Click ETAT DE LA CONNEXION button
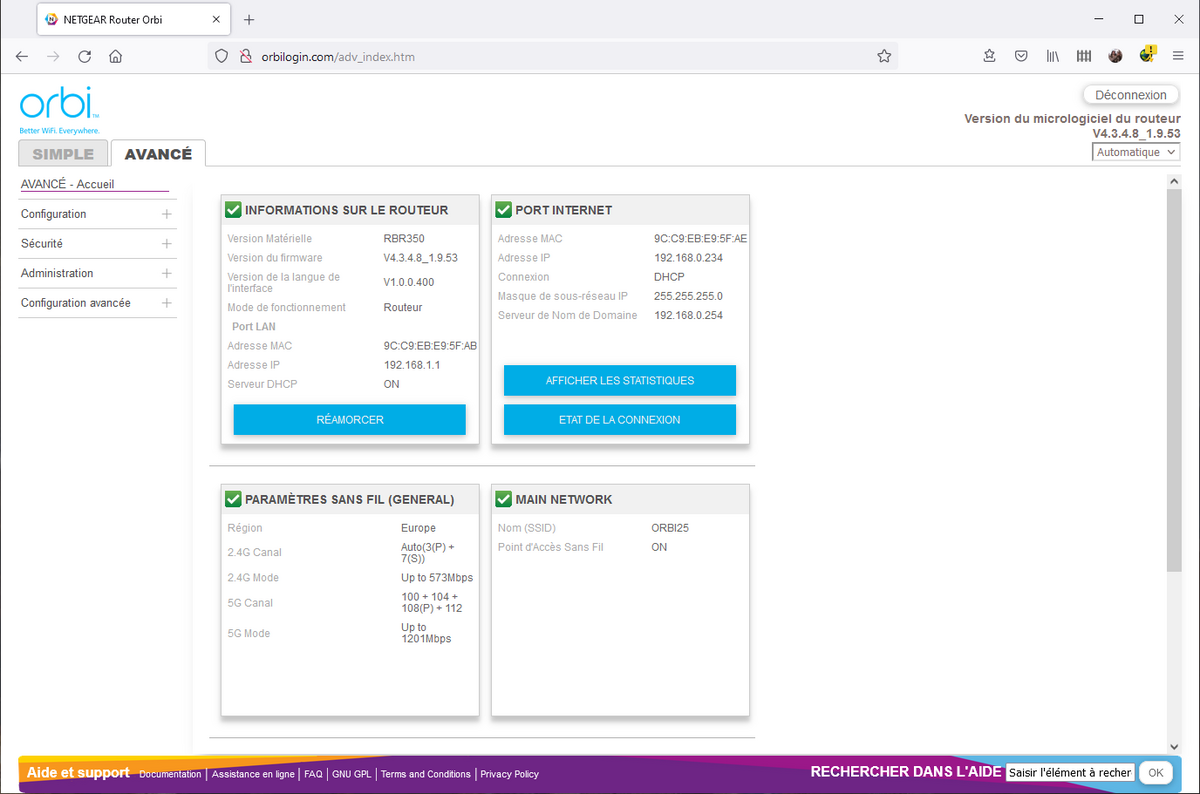The height and width of the screenshot is (794, 1200). click(620, 420)
